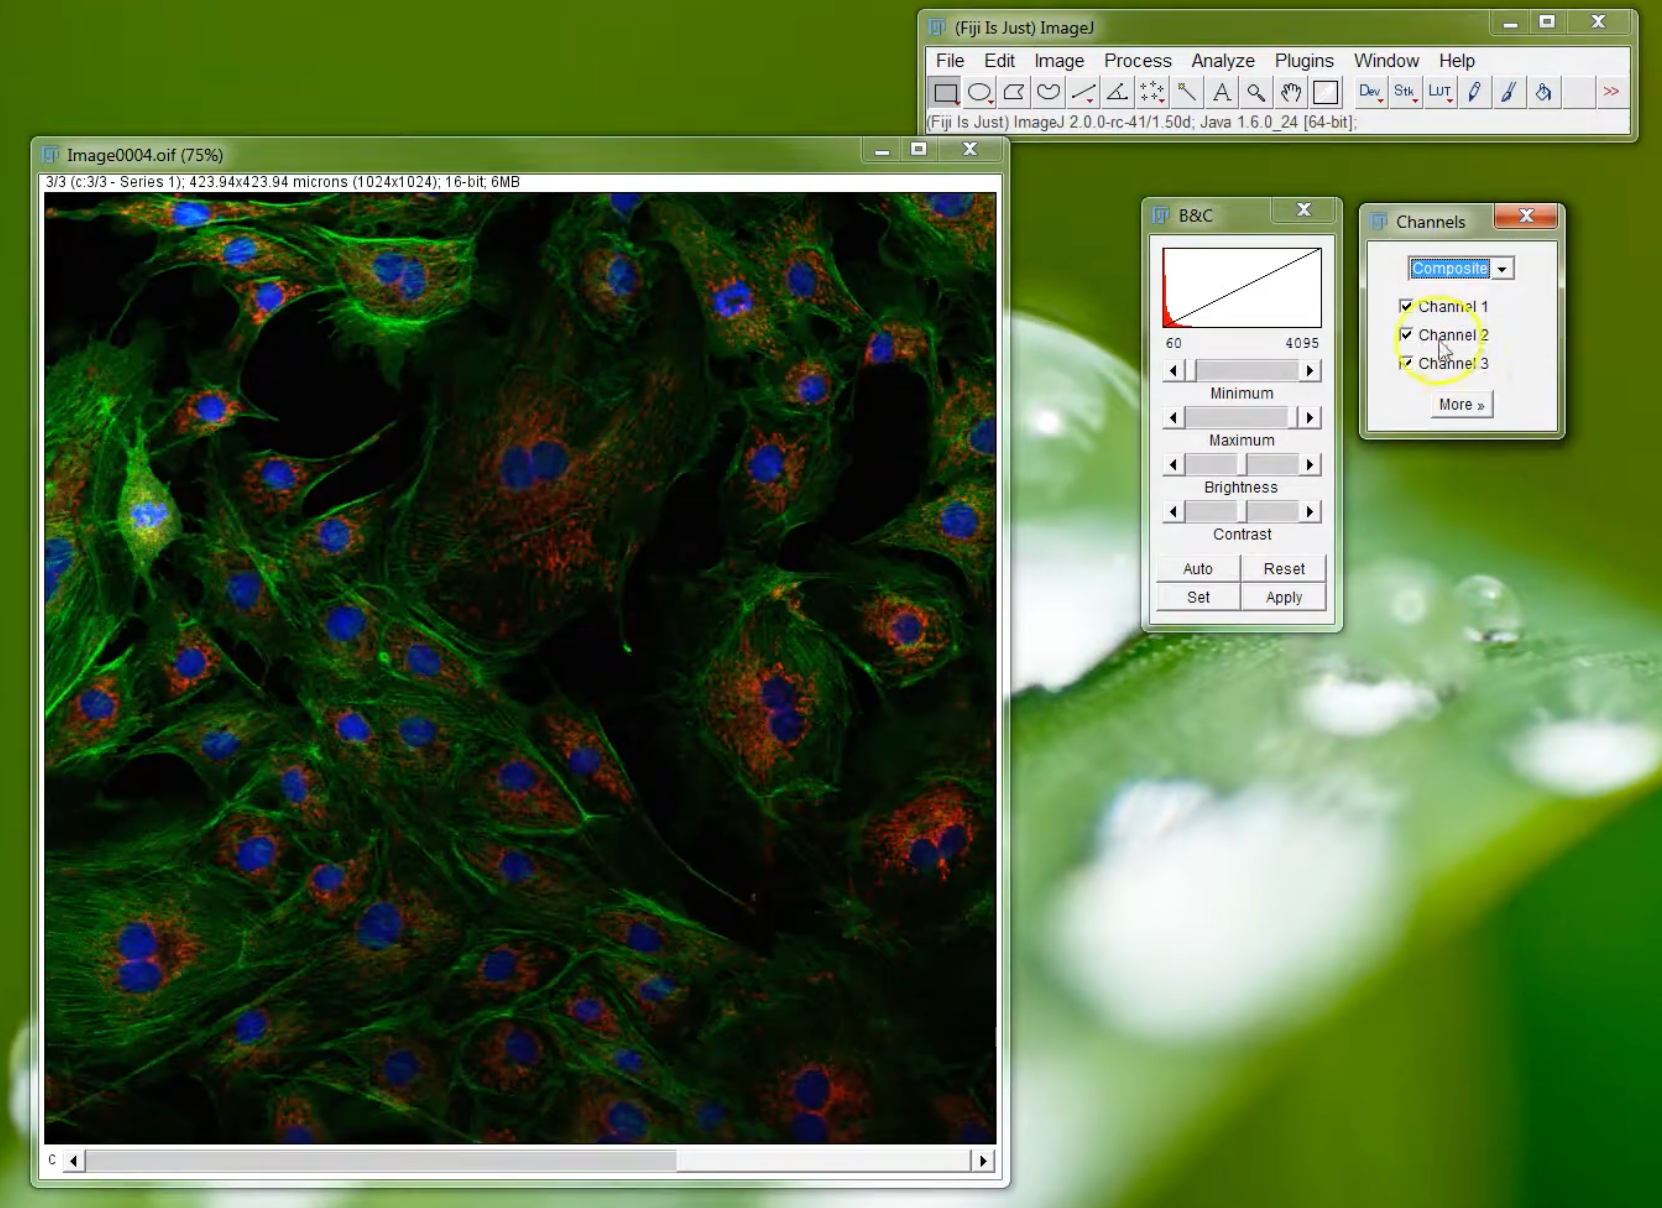Select the Magnifying glass tool
Screen dimensions: 1662x1208
coord(1256,92)
